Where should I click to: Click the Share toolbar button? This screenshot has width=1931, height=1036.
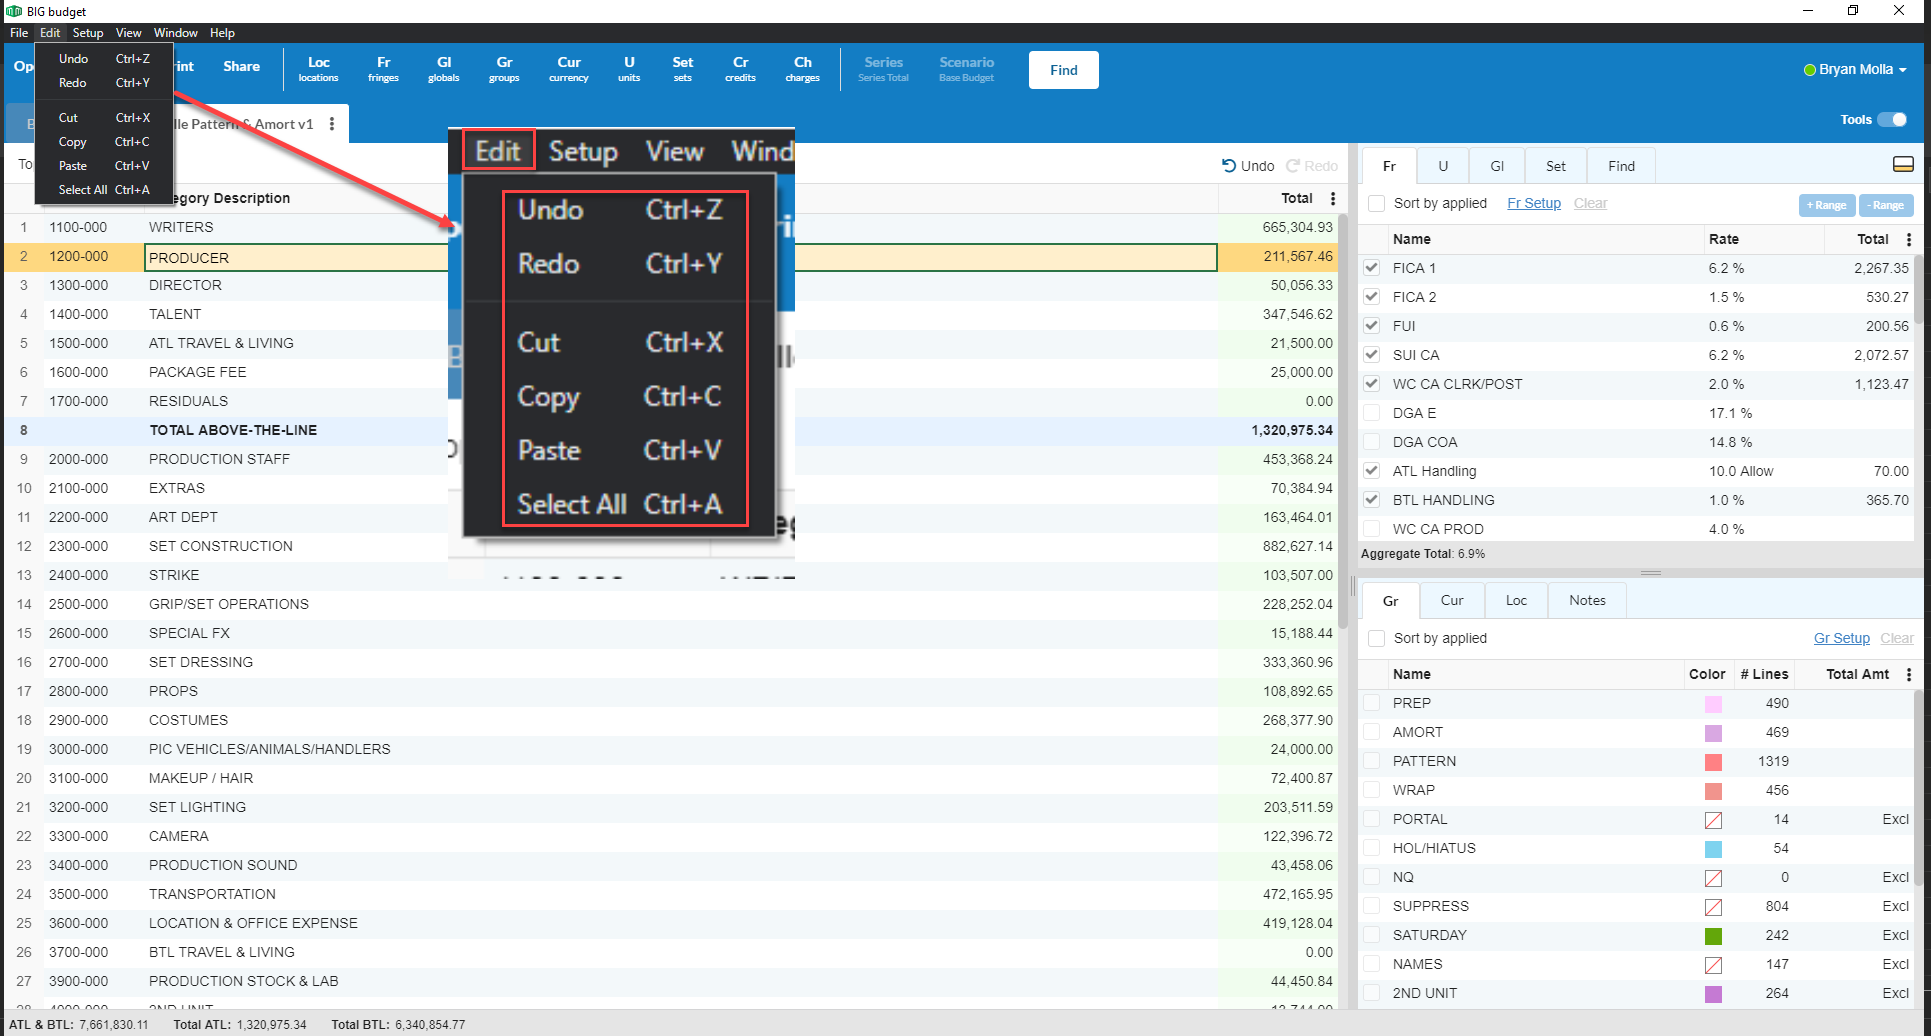(x=241, y=66)
